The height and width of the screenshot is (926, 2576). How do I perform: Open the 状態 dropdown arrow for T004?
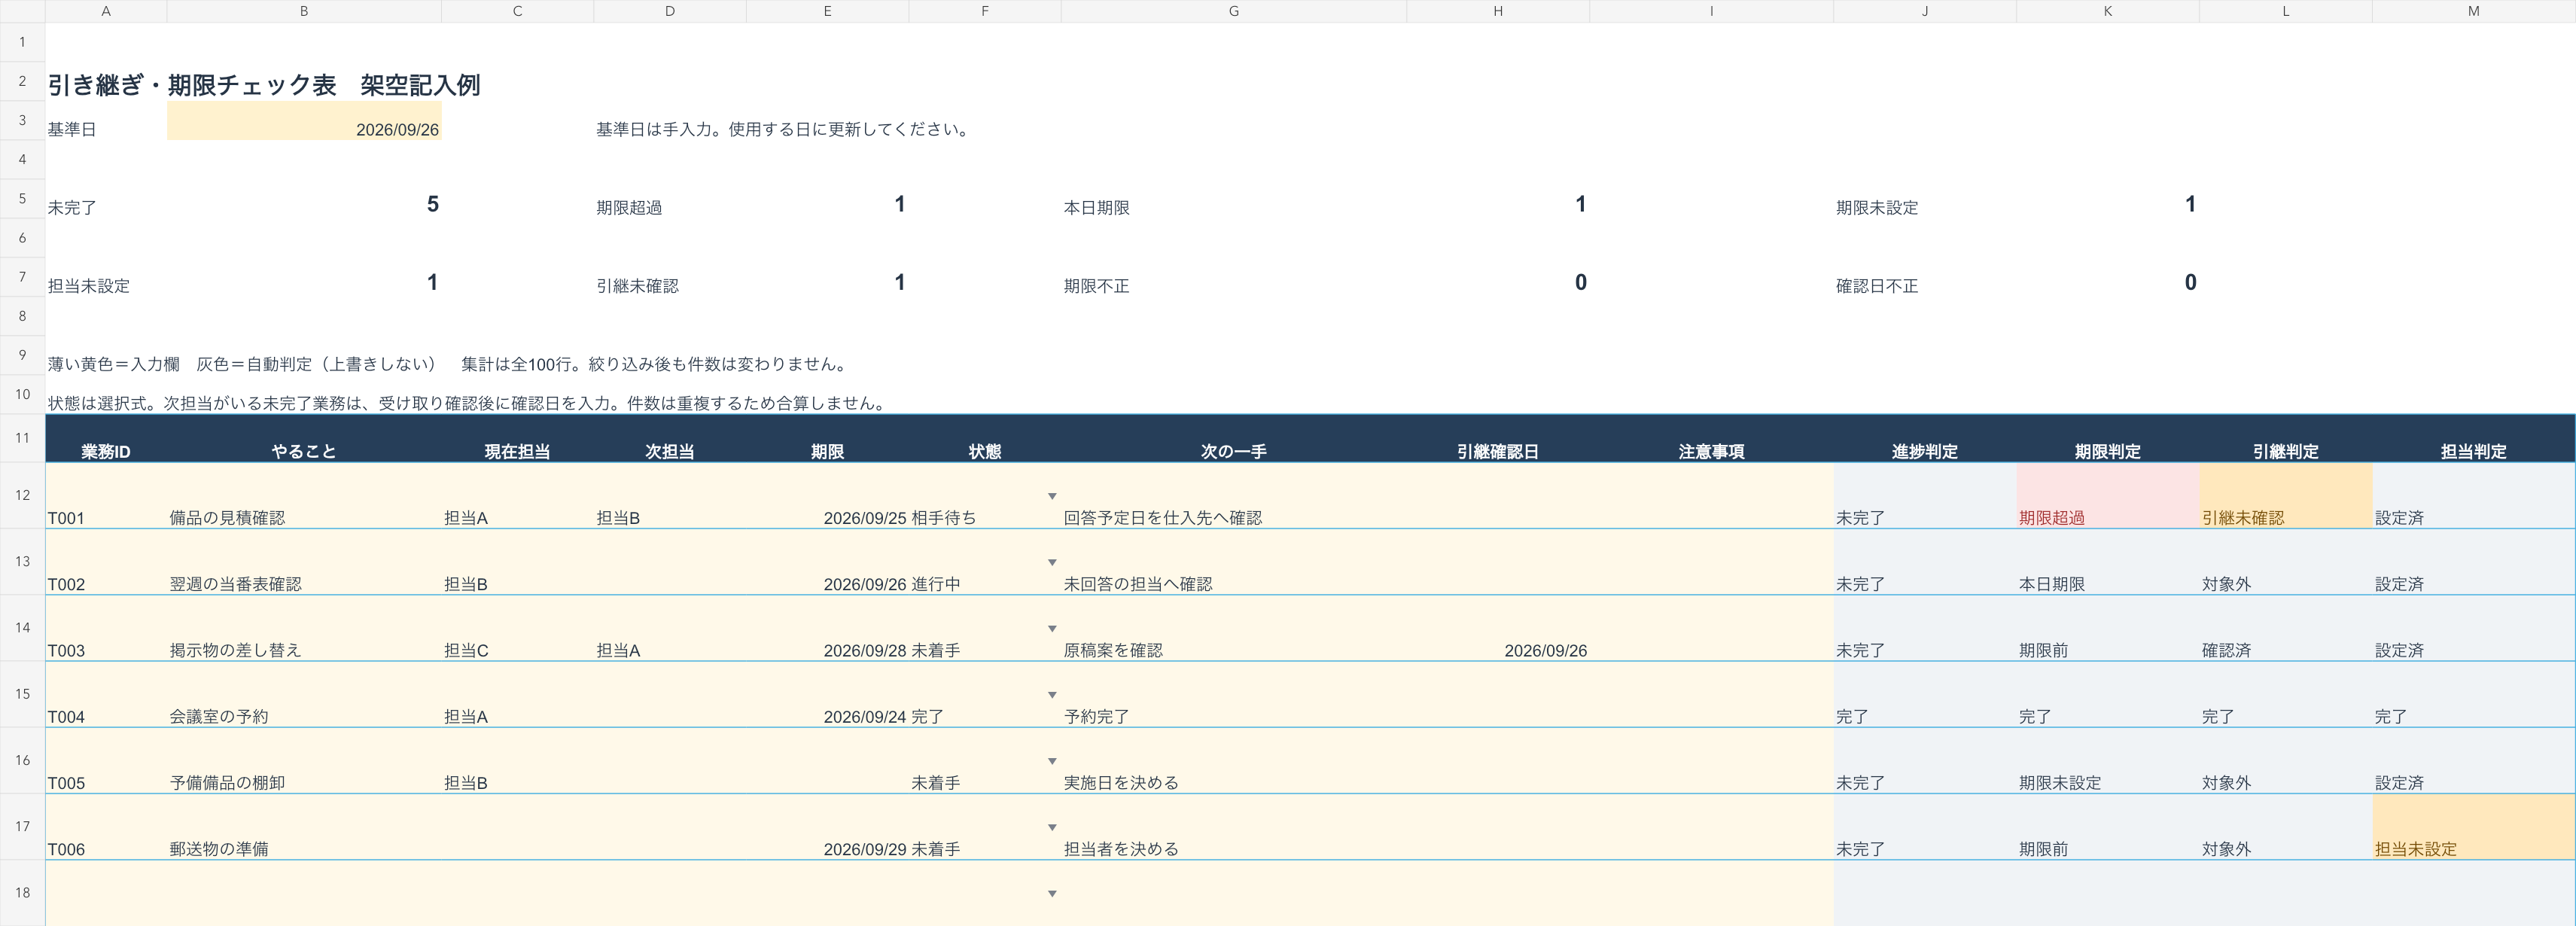click(x=1051, y=694)
